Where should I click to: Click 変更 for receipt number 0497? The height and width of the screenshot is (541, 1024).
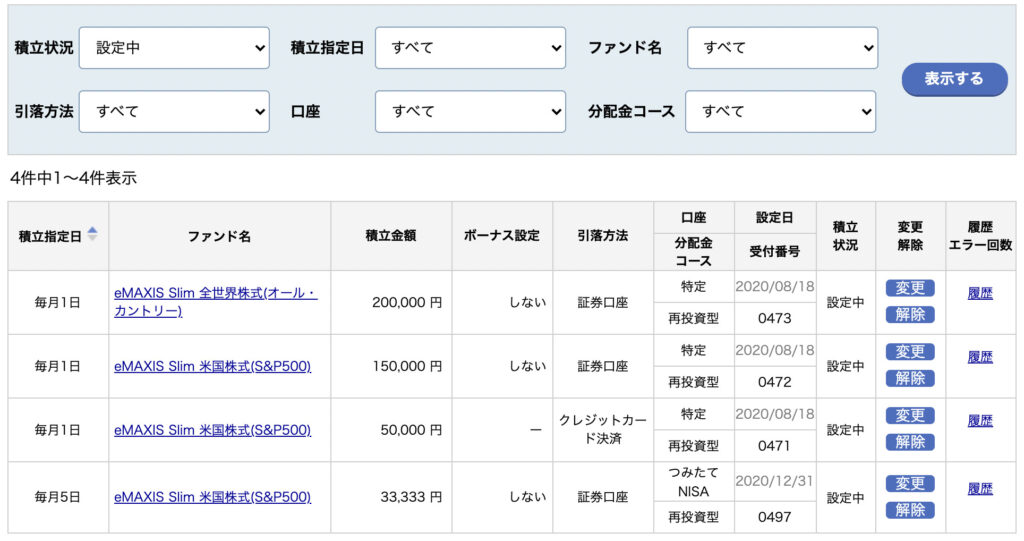(910, 484)
